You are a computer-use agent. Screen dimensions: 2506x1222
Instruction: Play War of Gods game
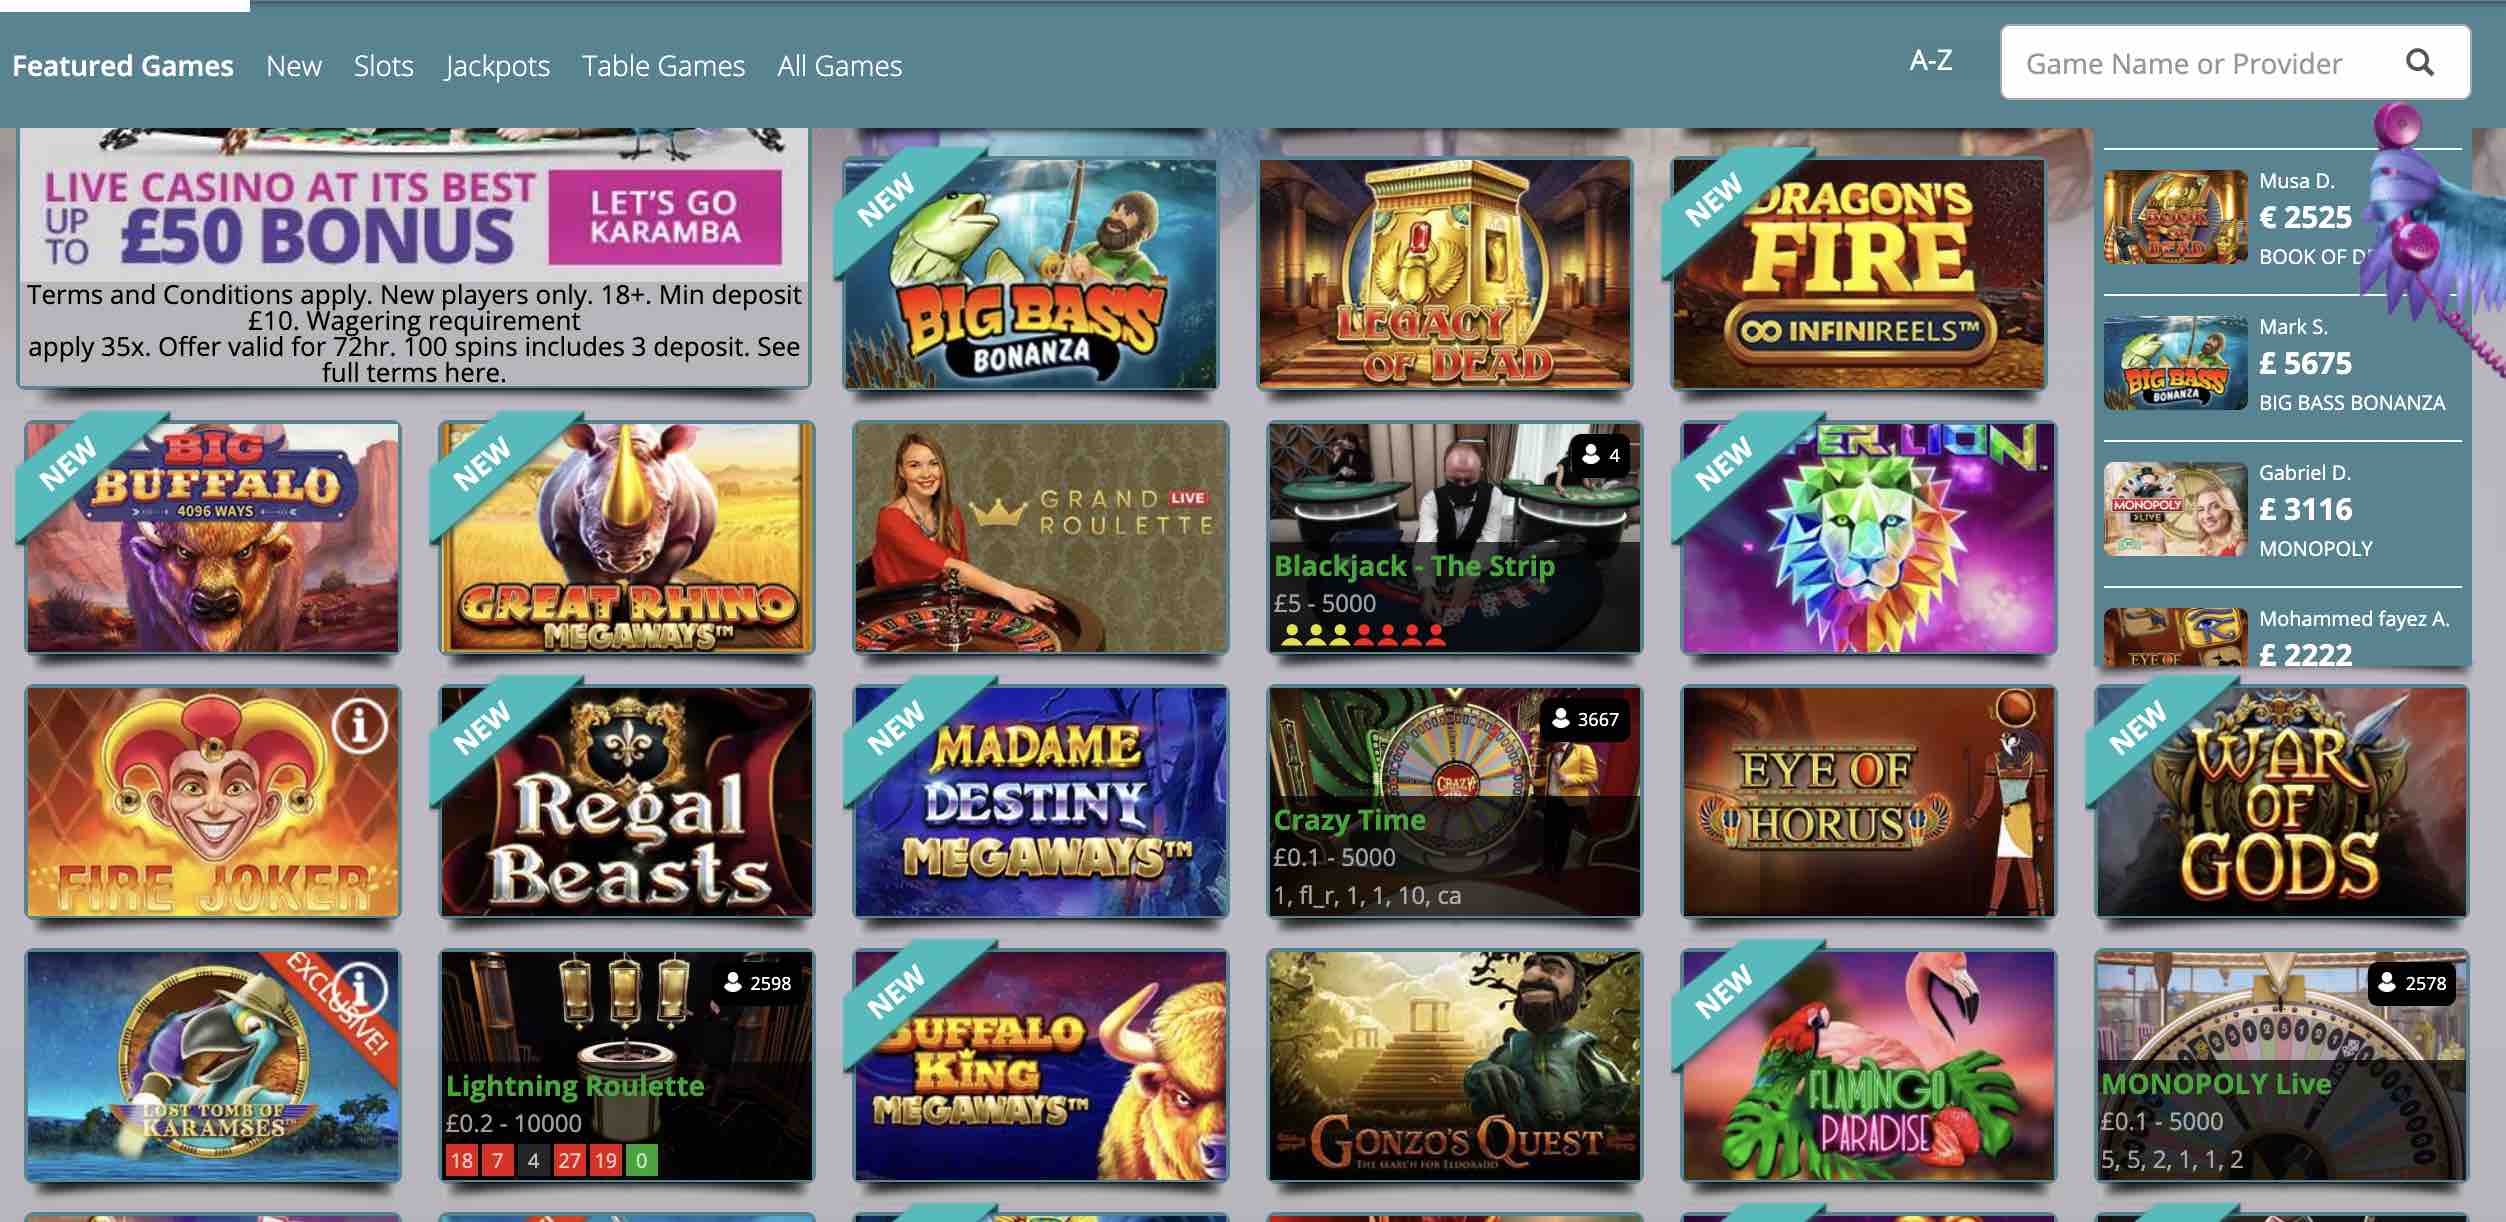tap(2283, 801)
